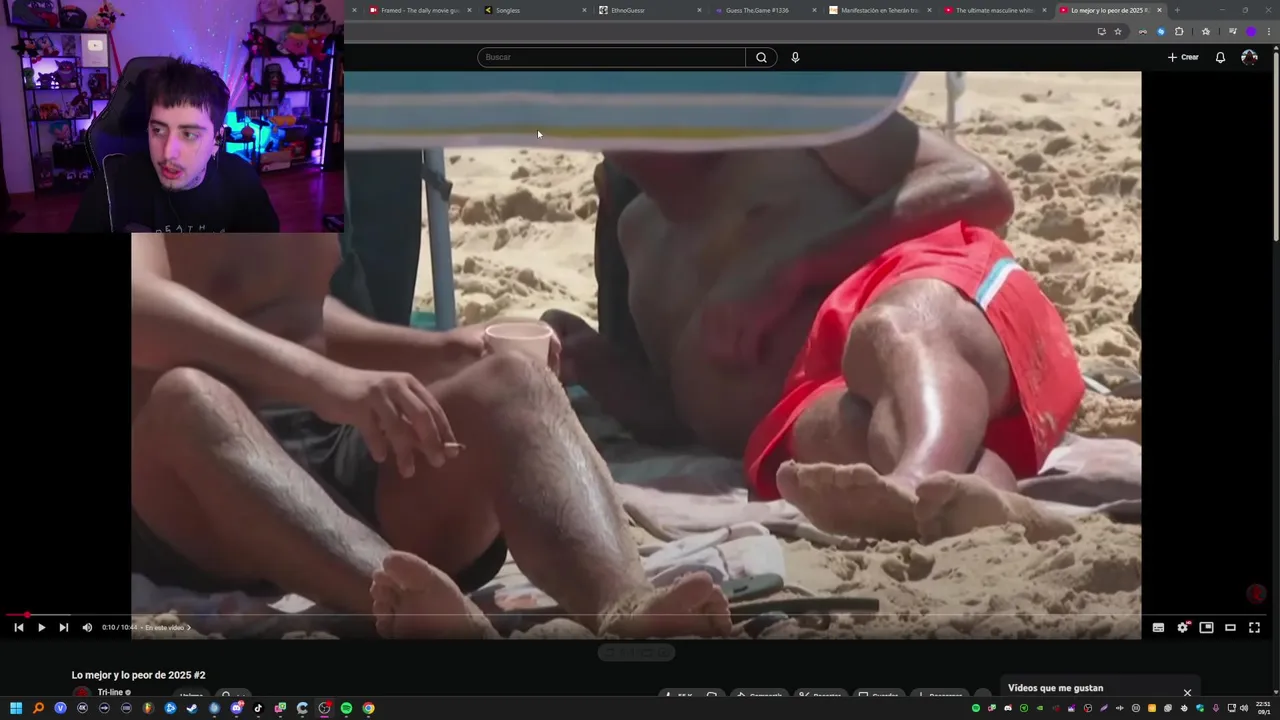Mute the video volume
The width and height of the screenshot is (1280, 720).
(x=87, y=627)
